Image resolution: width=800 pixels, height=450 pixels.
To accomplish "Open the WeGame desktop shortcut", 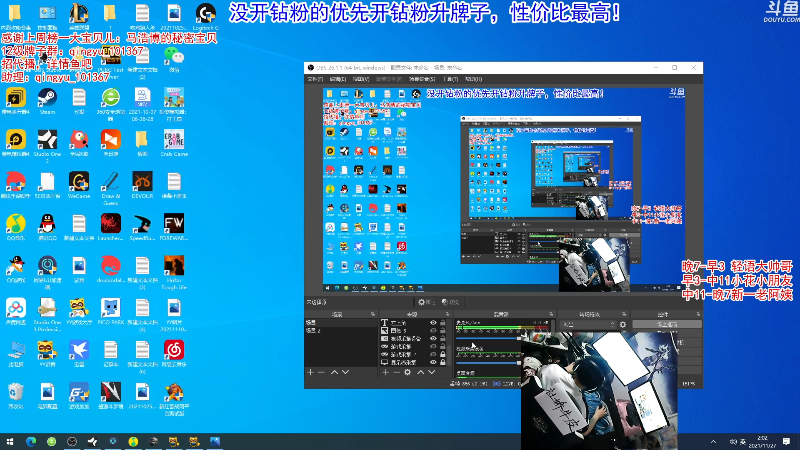I will [x=79, y=185].
